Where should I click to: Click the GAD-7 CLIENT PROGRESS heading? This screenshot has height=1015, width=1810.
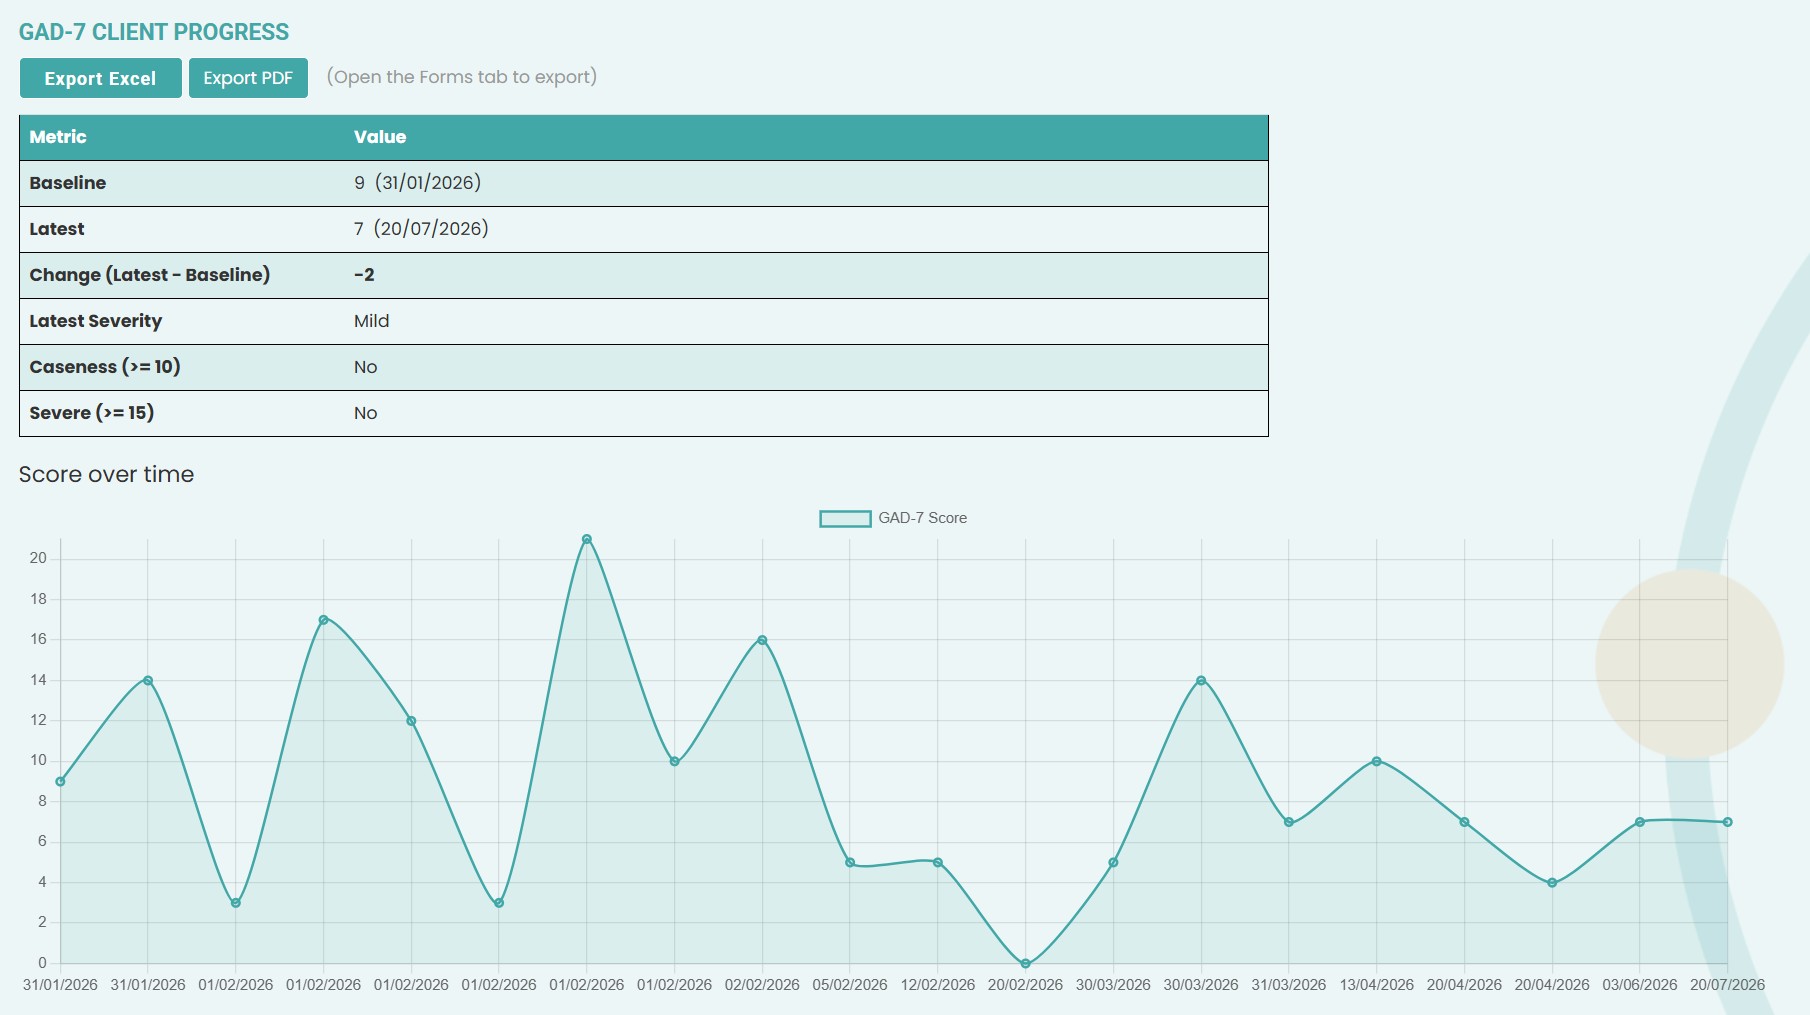[x=154, y=32]
